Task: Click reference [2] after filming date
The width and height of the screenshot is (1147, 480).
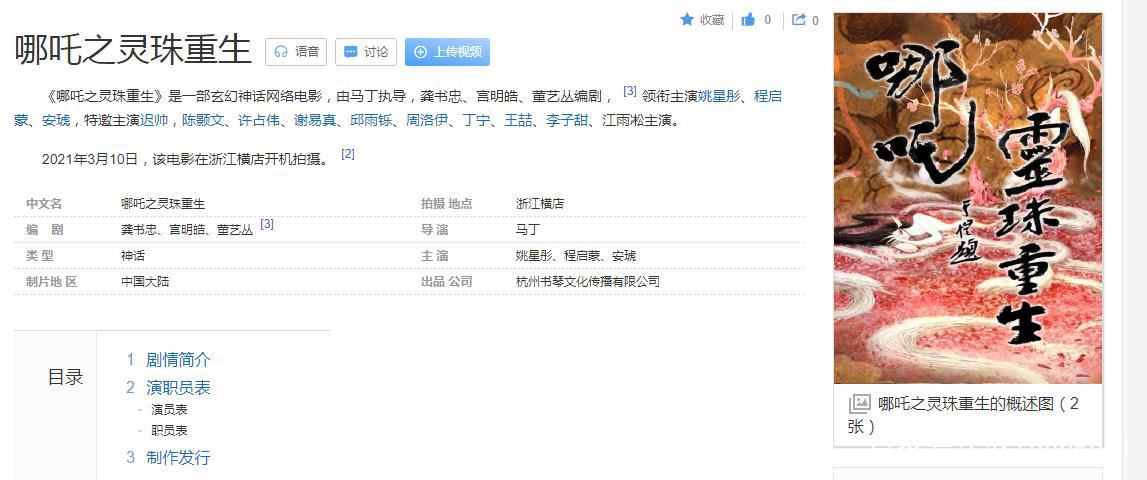Action: (x=348, y=154)
